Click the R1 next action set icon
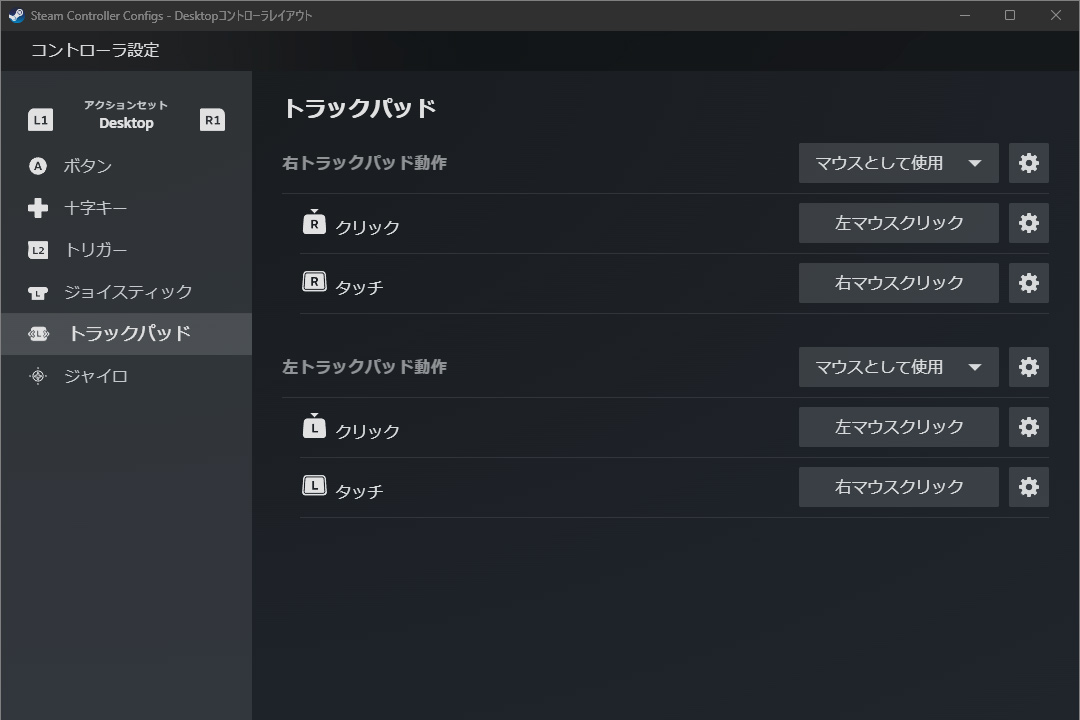Screen dimensions: 1080x720 click(x=212, y=120)
